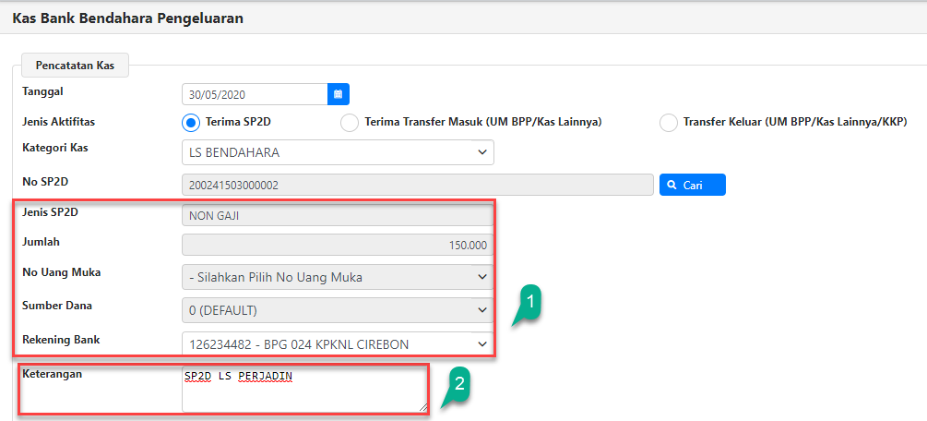Viewport: 927px width, 421px height.
Task: Click the Jenis SP2D field
Action: [338, 214]
